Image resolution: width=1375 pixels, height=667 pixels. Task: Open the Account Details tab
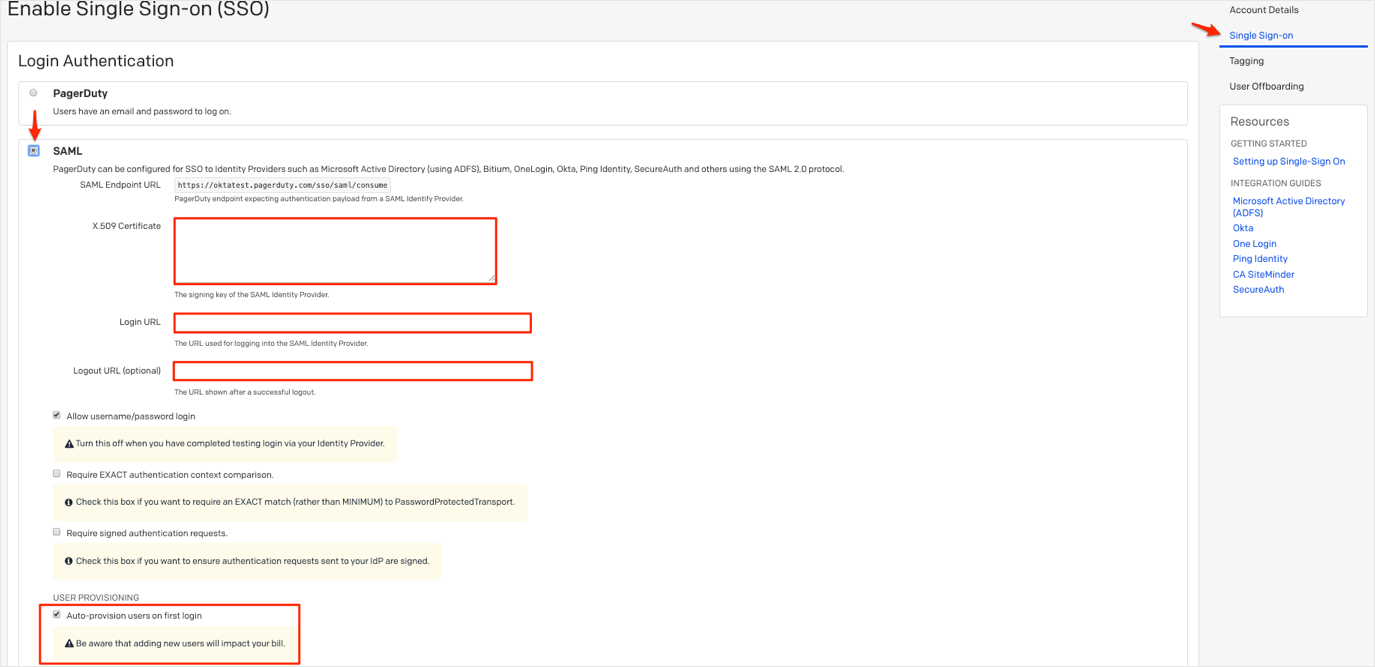1264,10
